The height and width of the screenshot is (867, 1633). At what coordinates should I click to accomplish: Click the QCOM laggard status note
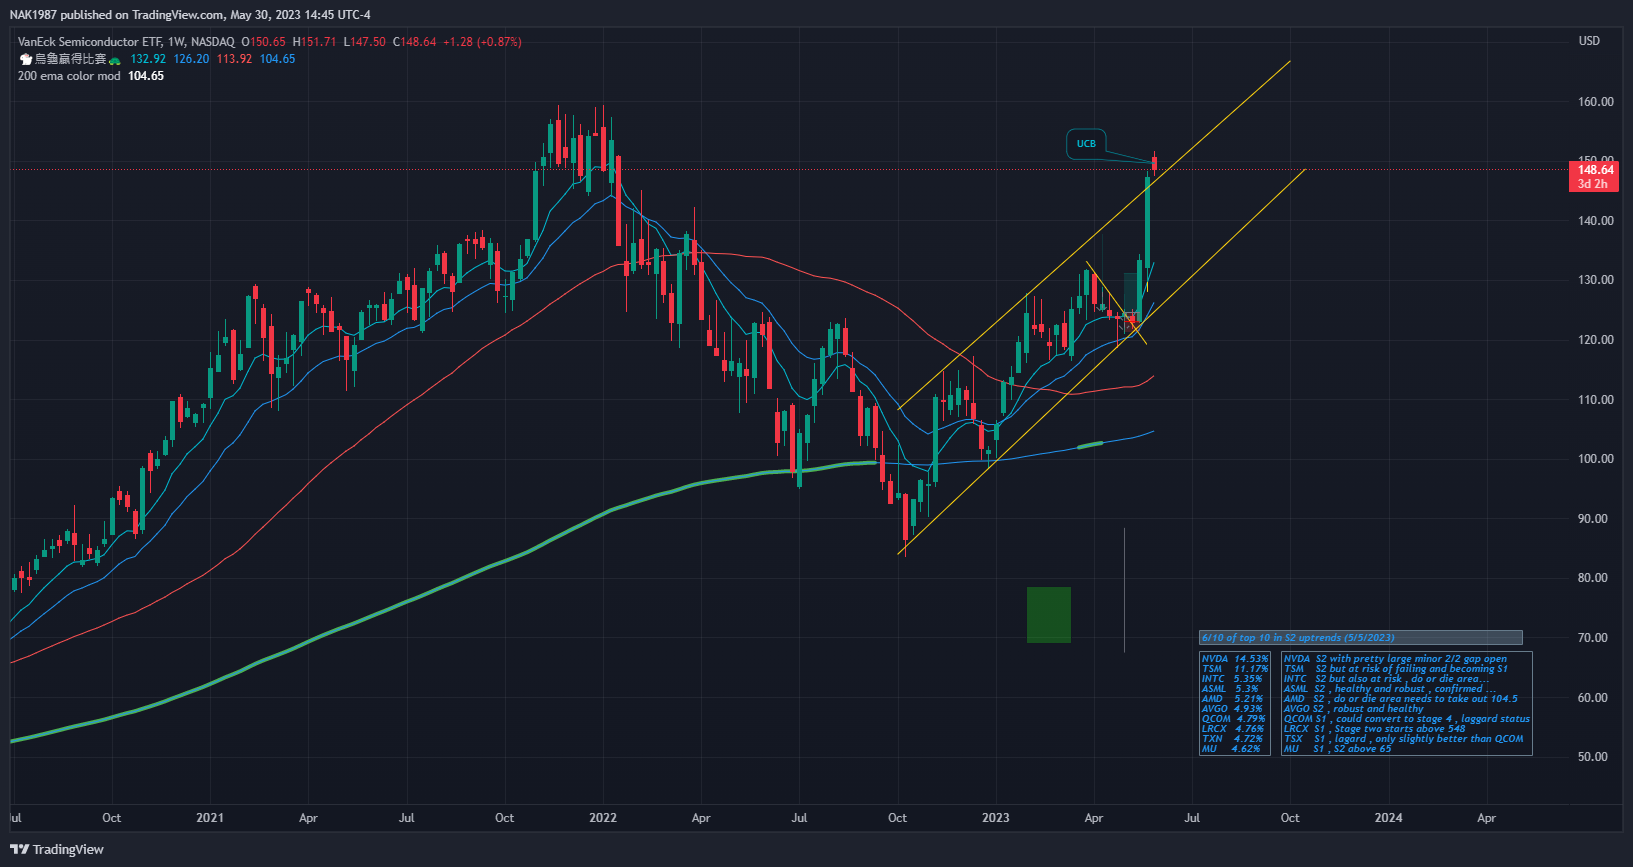point(1407,719)
